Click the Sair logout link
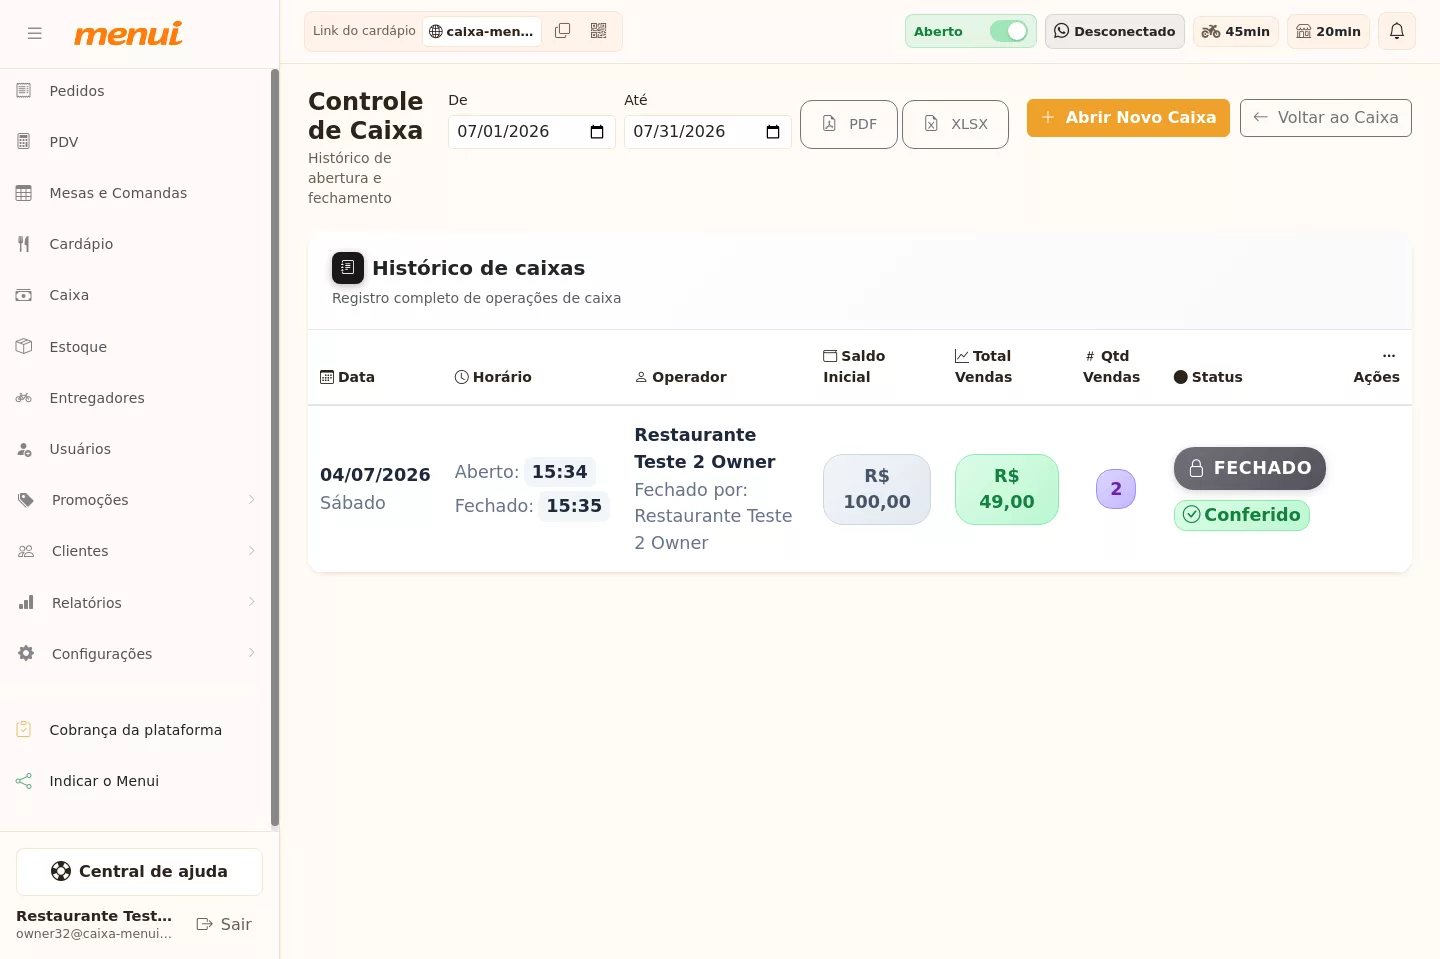1440x959 pixels. tap(224, 924)
